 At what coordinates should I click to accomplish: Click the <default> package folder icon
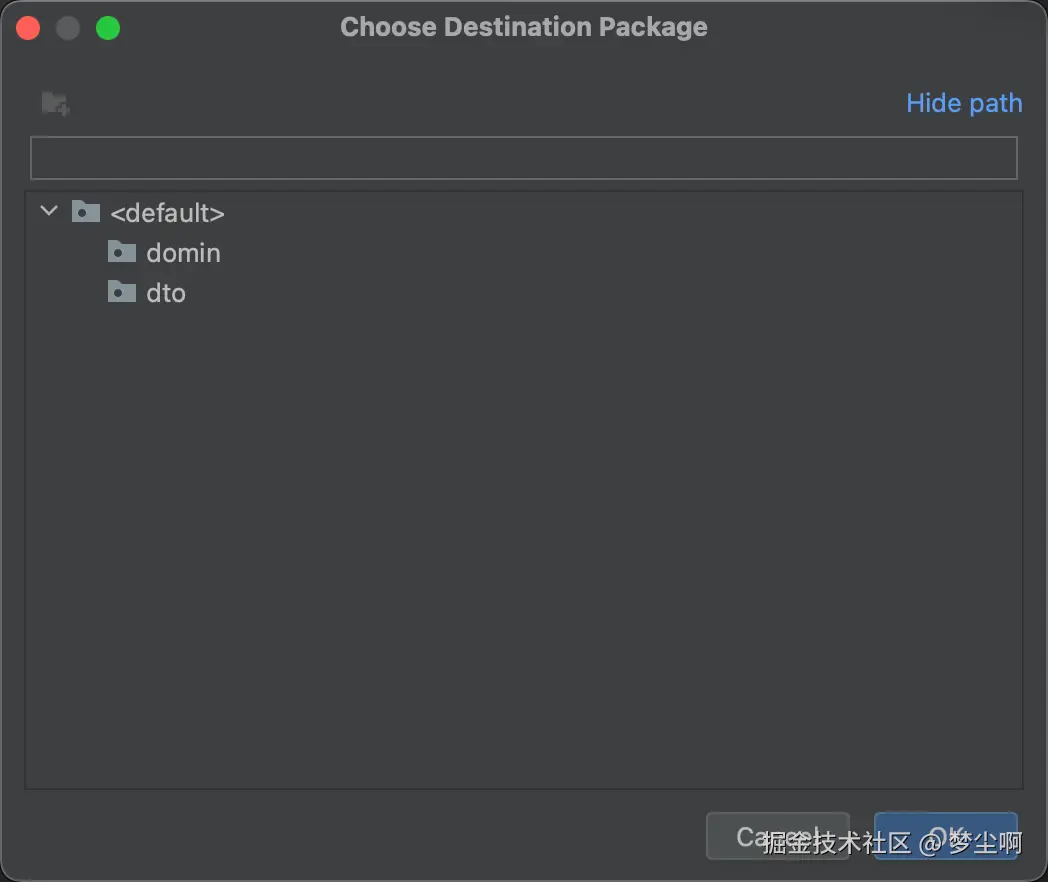(x=86, y=212)
